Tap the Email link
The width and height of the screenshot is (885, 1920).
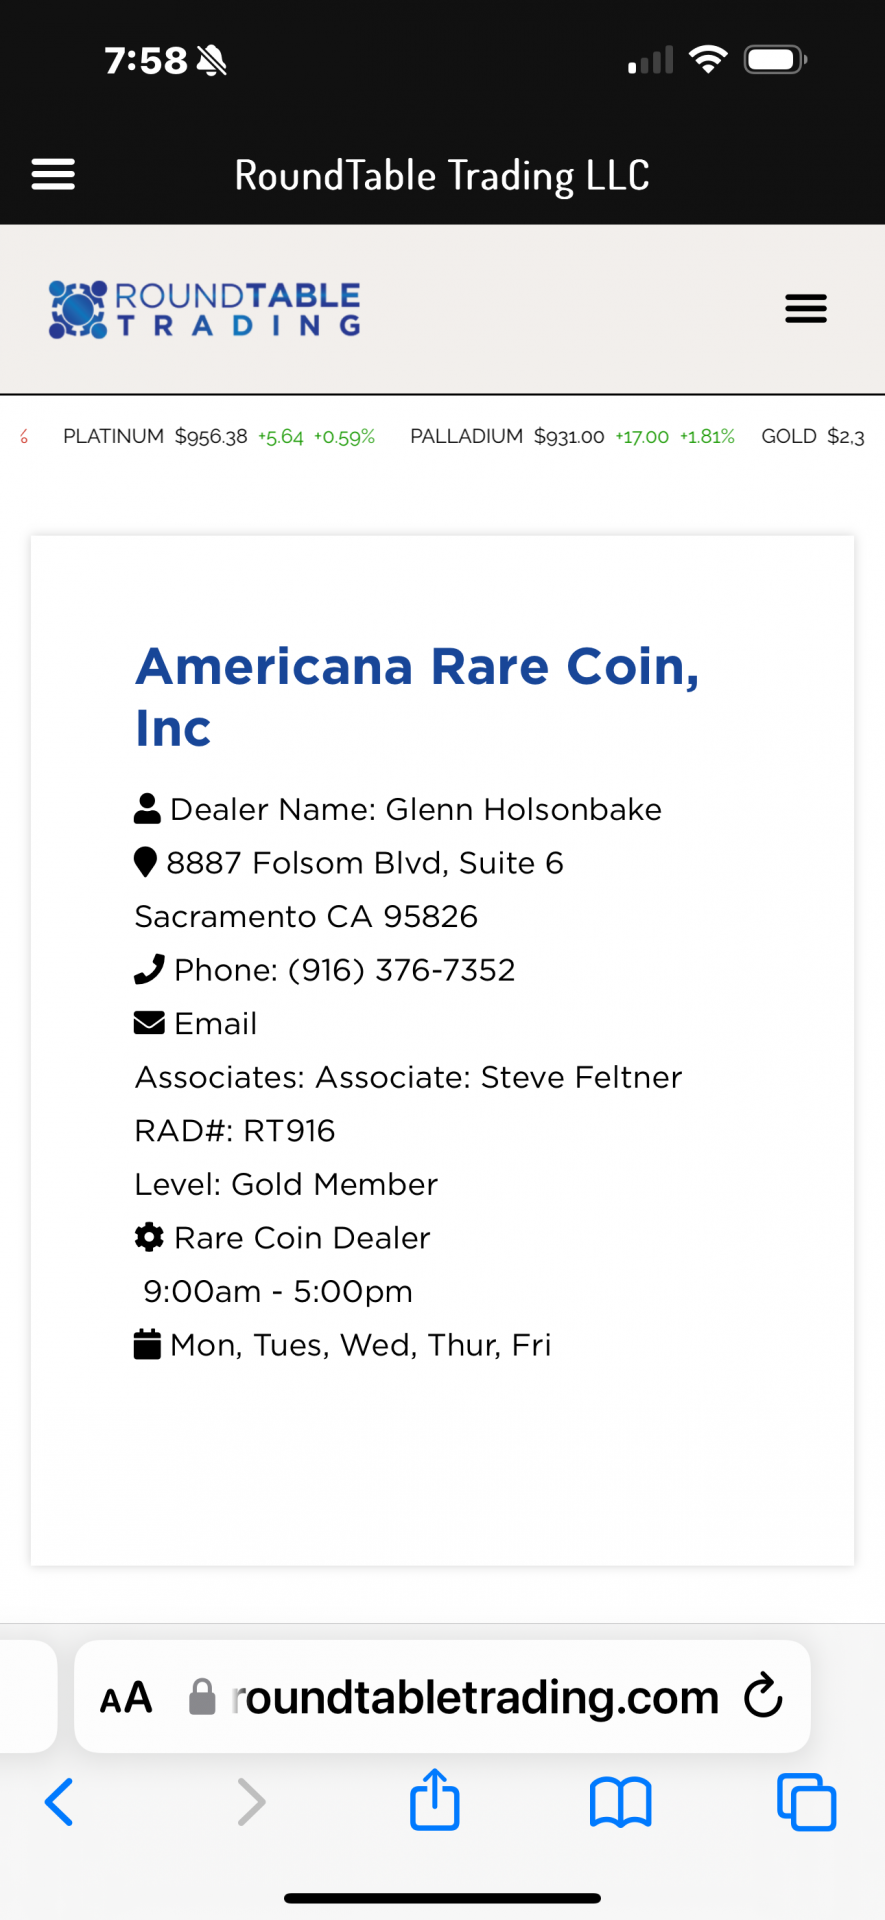pos(215,1023)
